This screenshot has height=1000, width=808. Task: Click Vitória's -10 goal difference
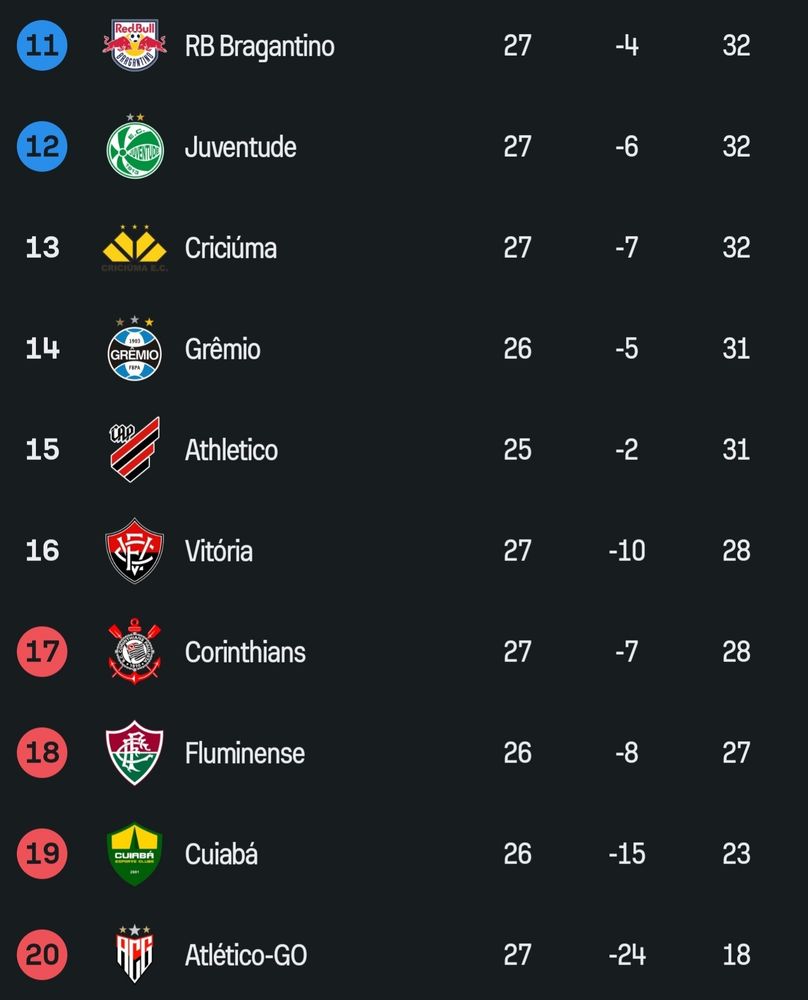point(627,551)
